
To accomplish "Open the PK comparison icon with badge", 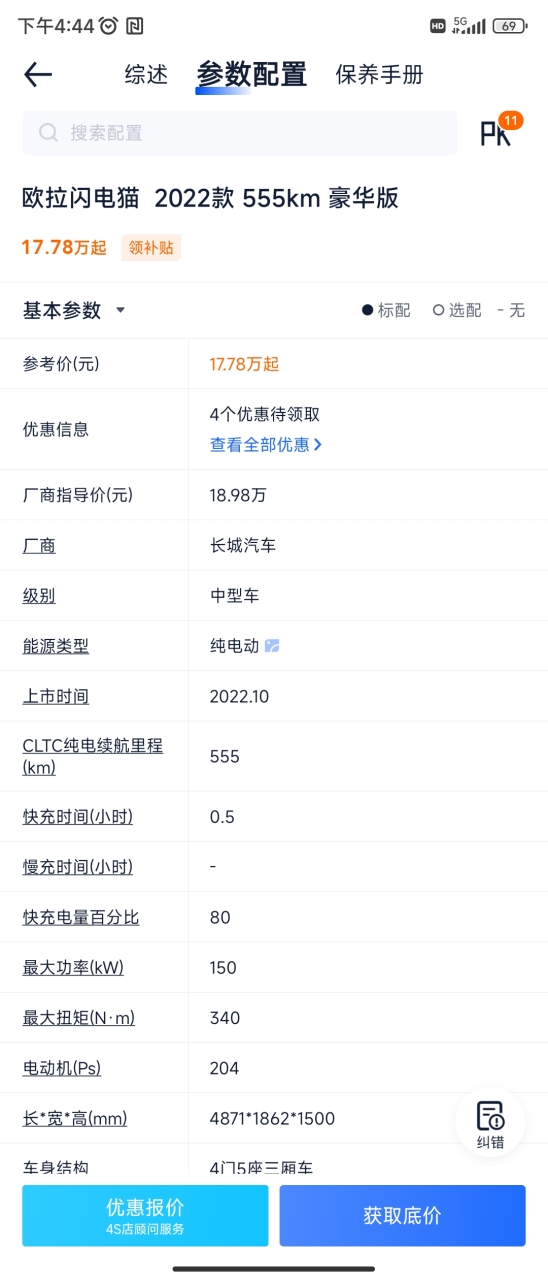I will click(499, 132).
